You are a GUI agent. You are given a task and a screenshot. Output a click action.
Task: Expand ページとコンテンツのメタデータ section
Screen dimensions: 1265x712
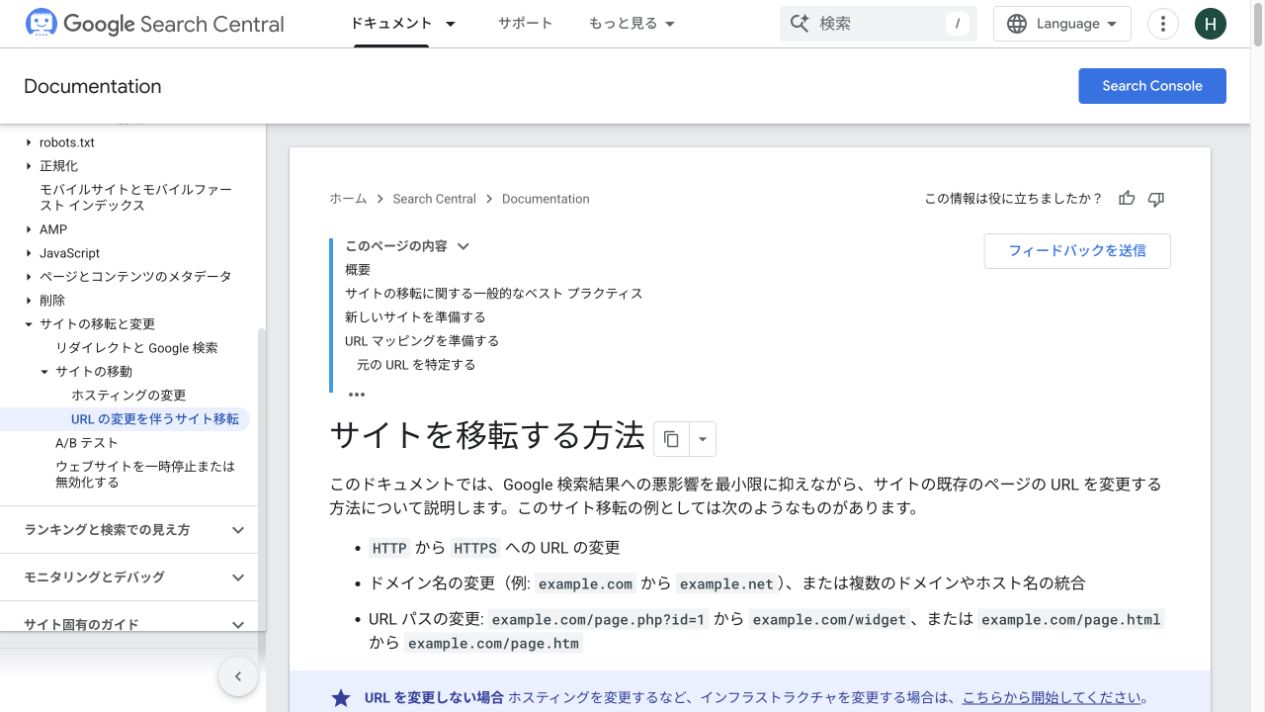pos(29,277)
